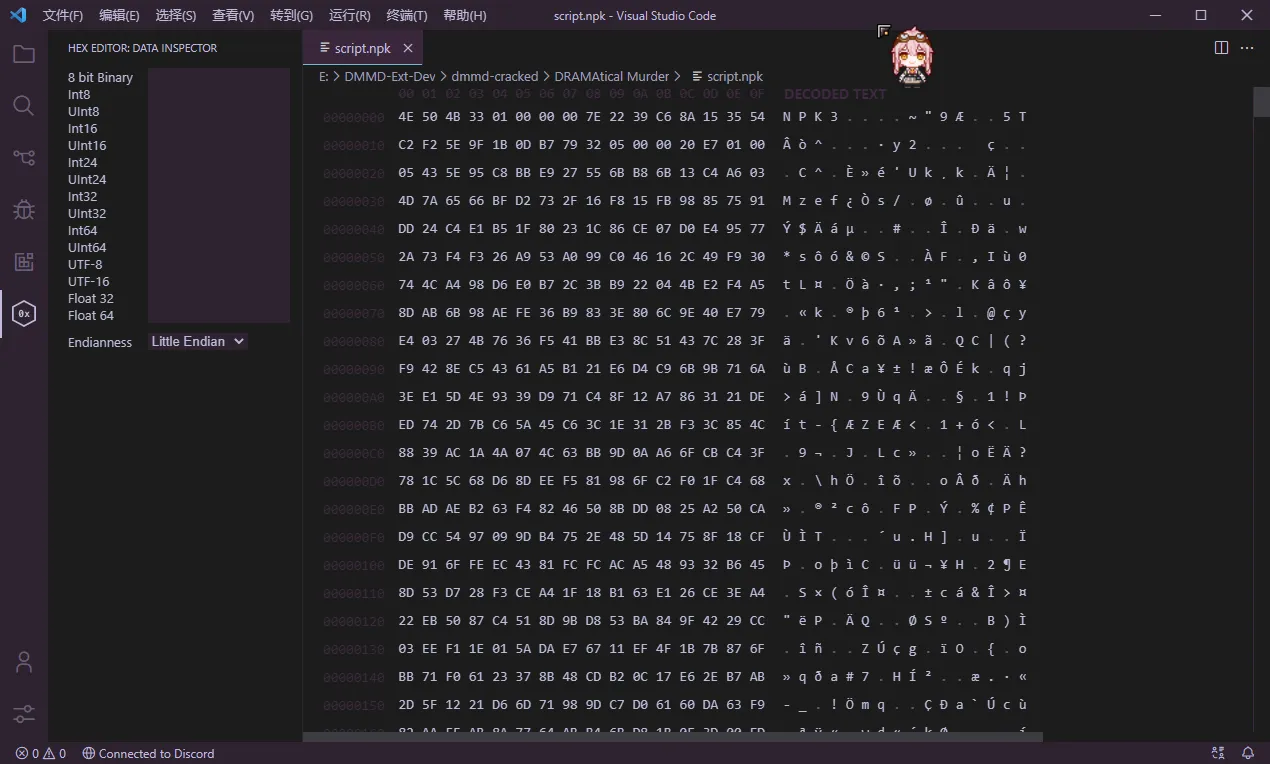The image size is (1270, 764).
Task: Open the Manage gear icon
Action: tap(24, 714)
